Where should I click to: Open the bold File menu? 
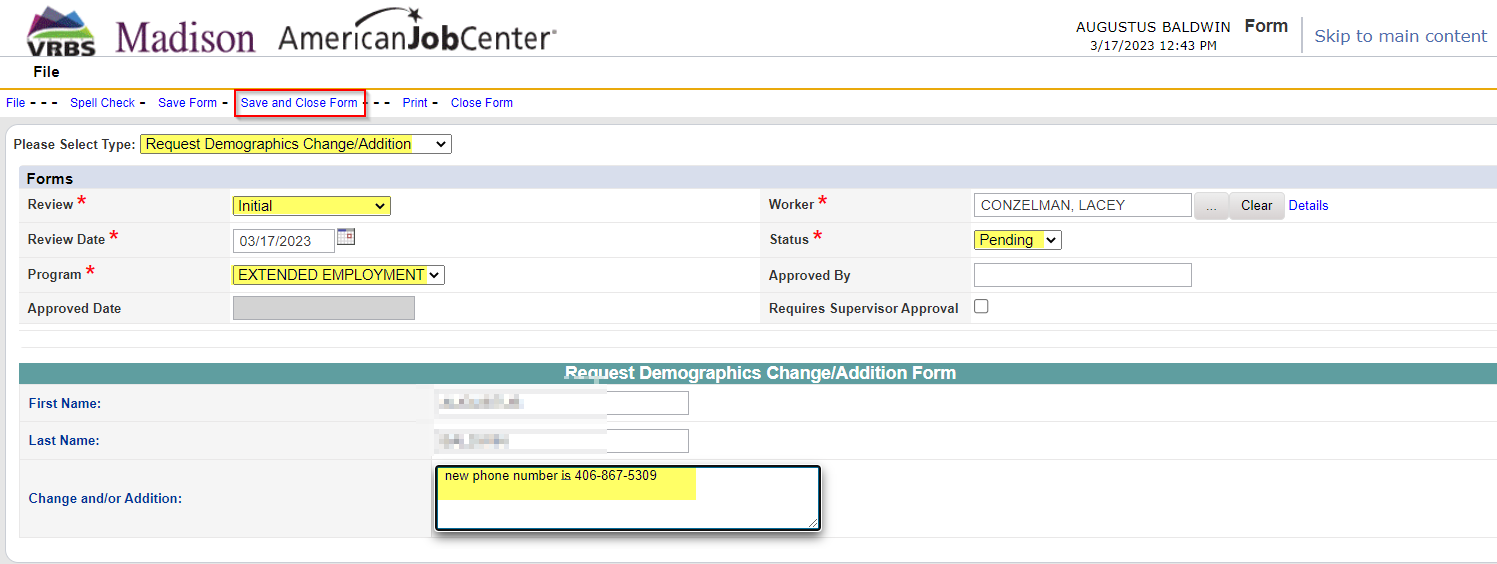pyautogui.click(x=46, y=72)
